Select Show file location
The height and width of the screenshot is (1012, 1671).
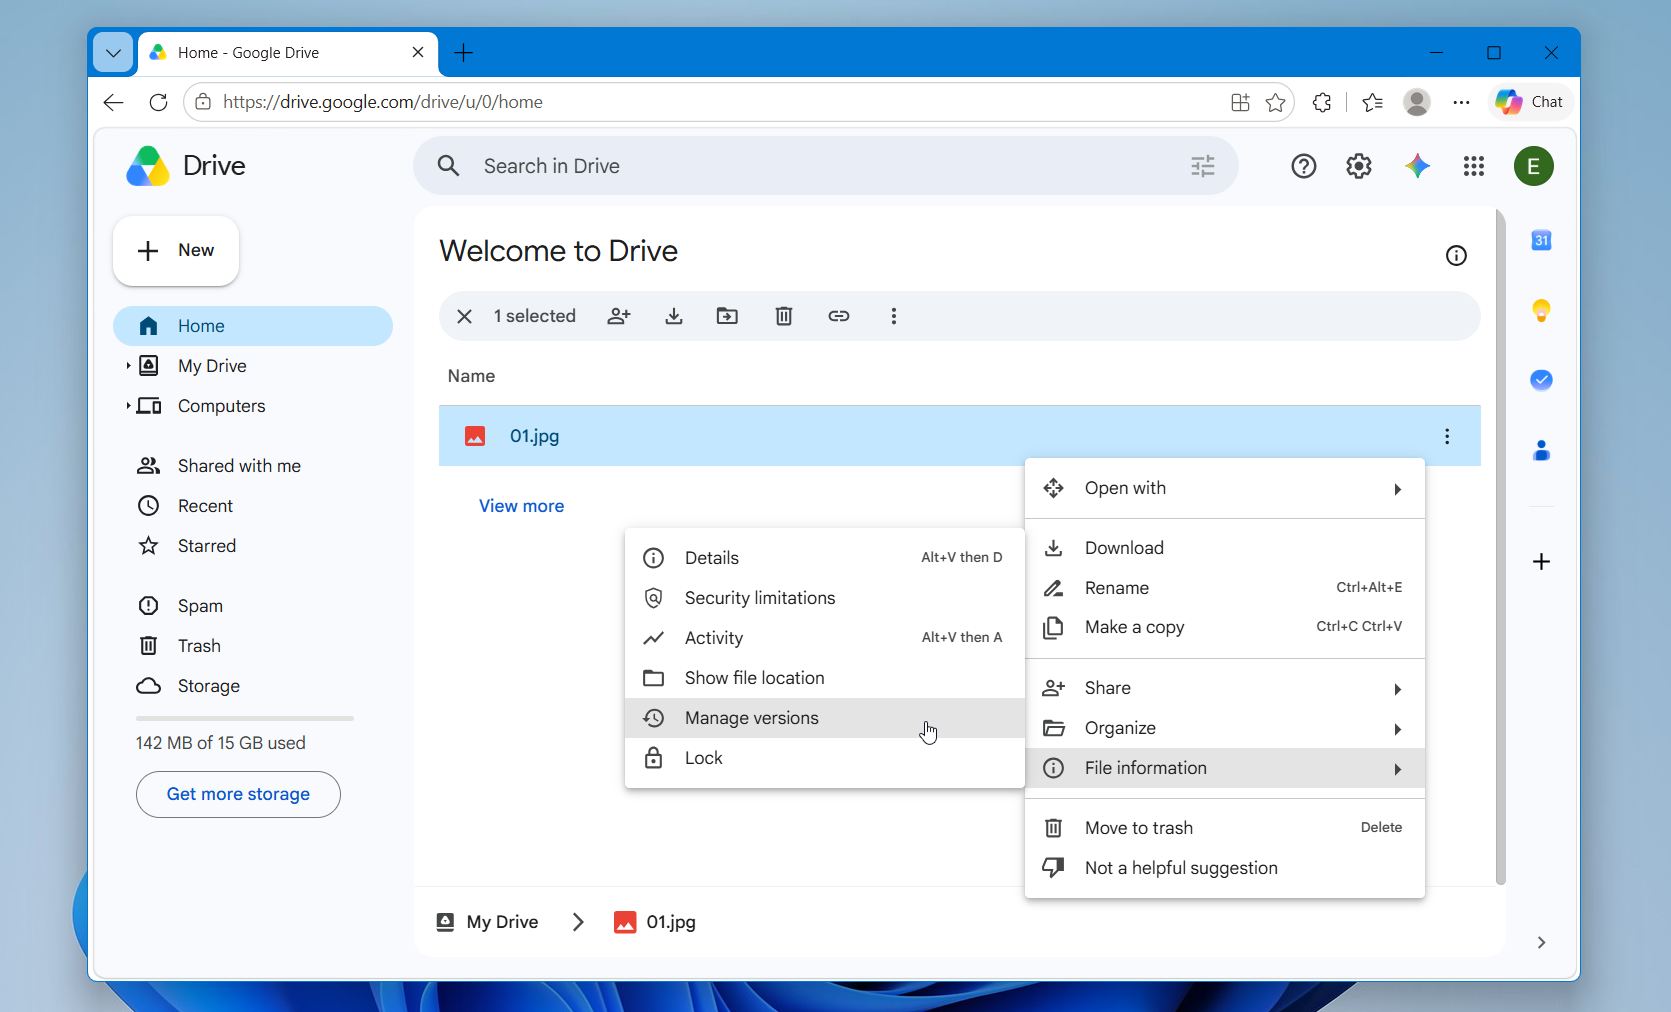pos(825,678)
